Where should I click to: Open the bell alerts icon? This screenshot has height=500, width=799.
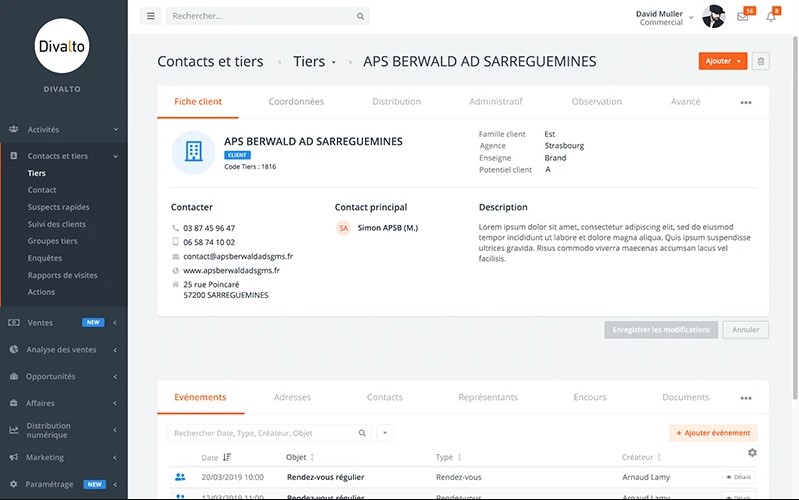pos(771,17)
